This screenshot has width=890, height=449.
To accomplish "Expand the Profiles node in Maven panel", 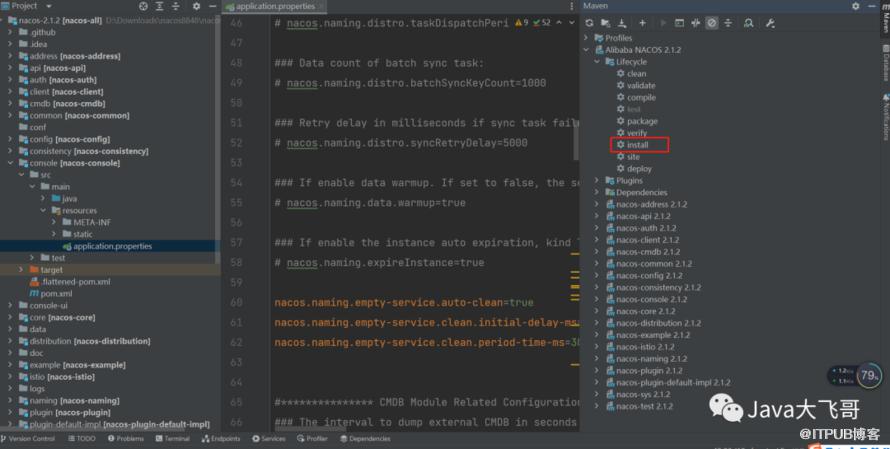I will [x=590, y=38].
